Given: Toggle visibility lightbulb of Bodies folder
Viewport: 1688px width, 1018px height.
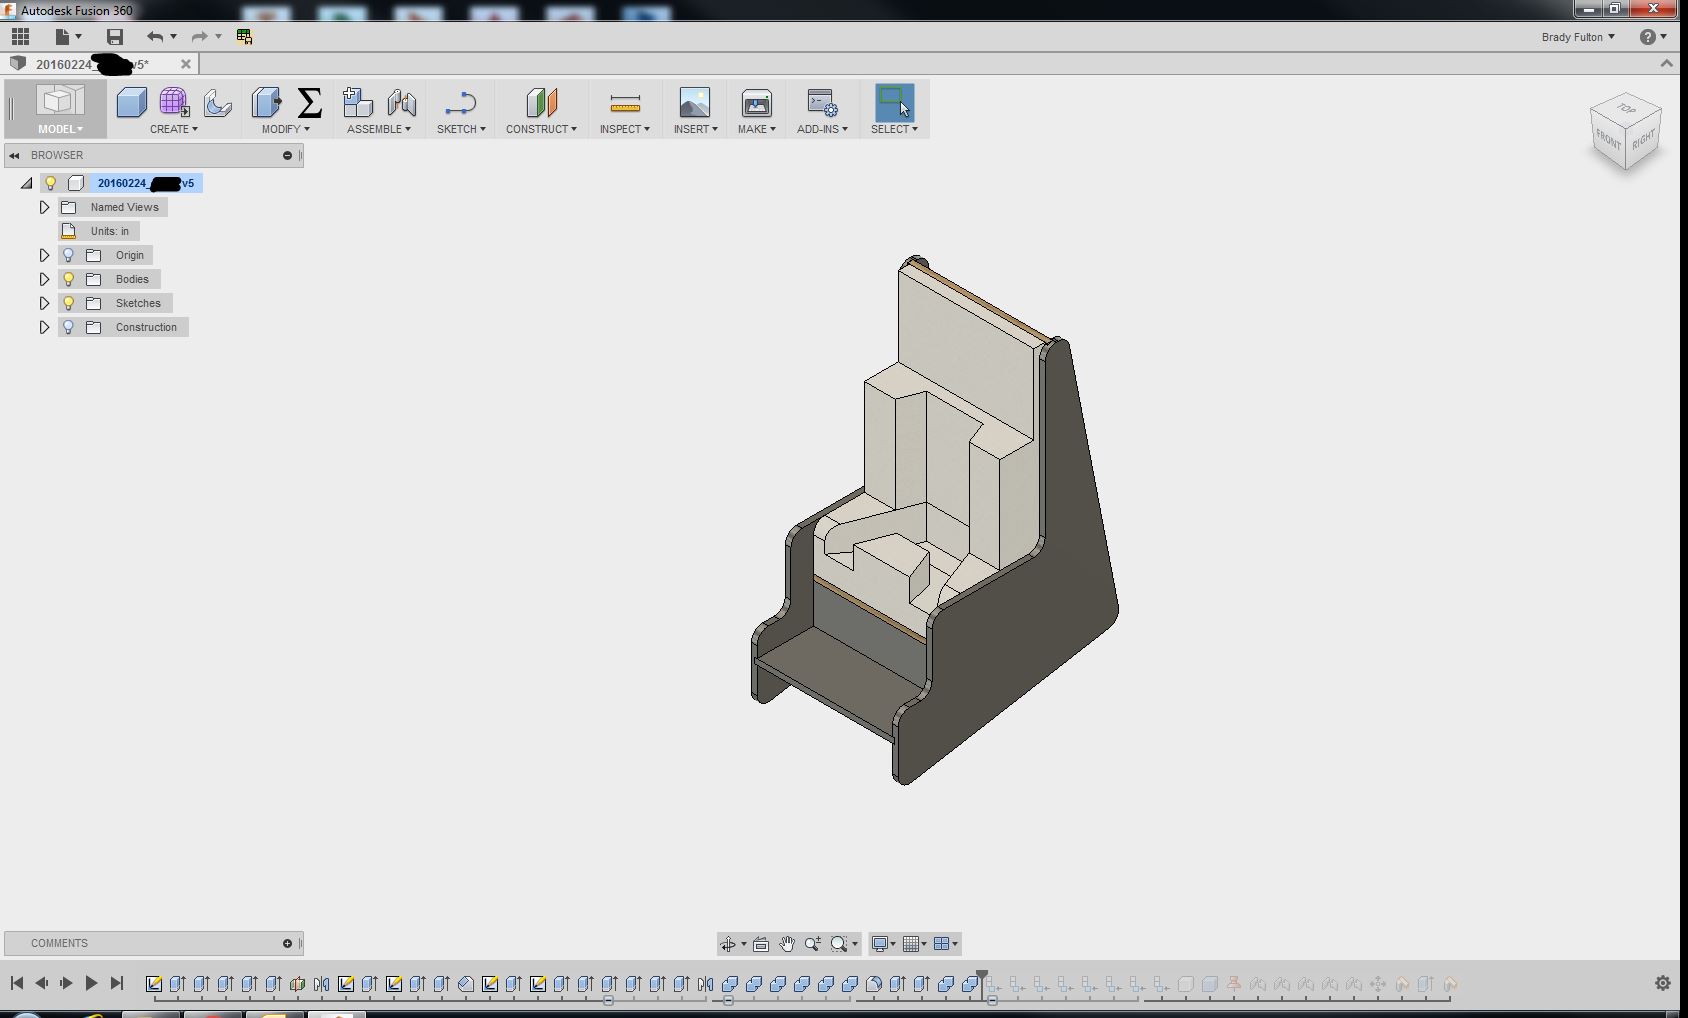Looking at the screenshot, I should (69, 279).
